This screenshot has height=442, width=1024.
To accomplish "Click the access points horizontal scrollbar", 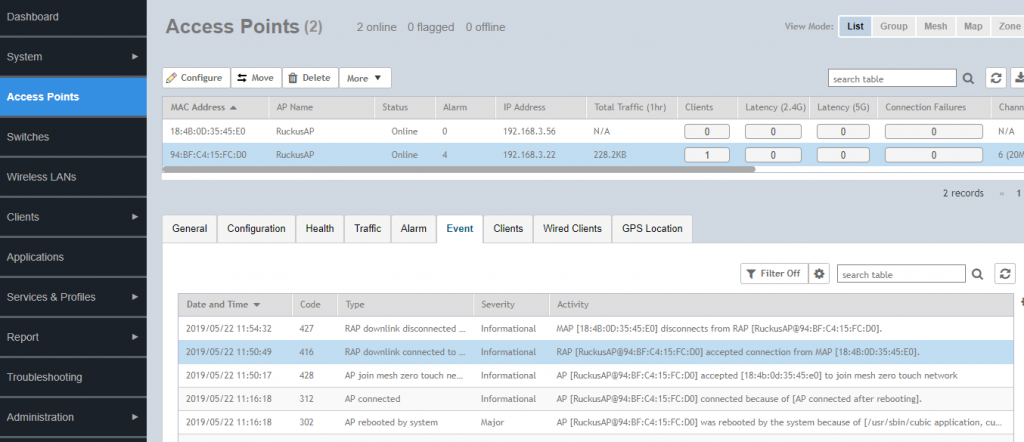I will pyautogui.click(x=458, y=170).
